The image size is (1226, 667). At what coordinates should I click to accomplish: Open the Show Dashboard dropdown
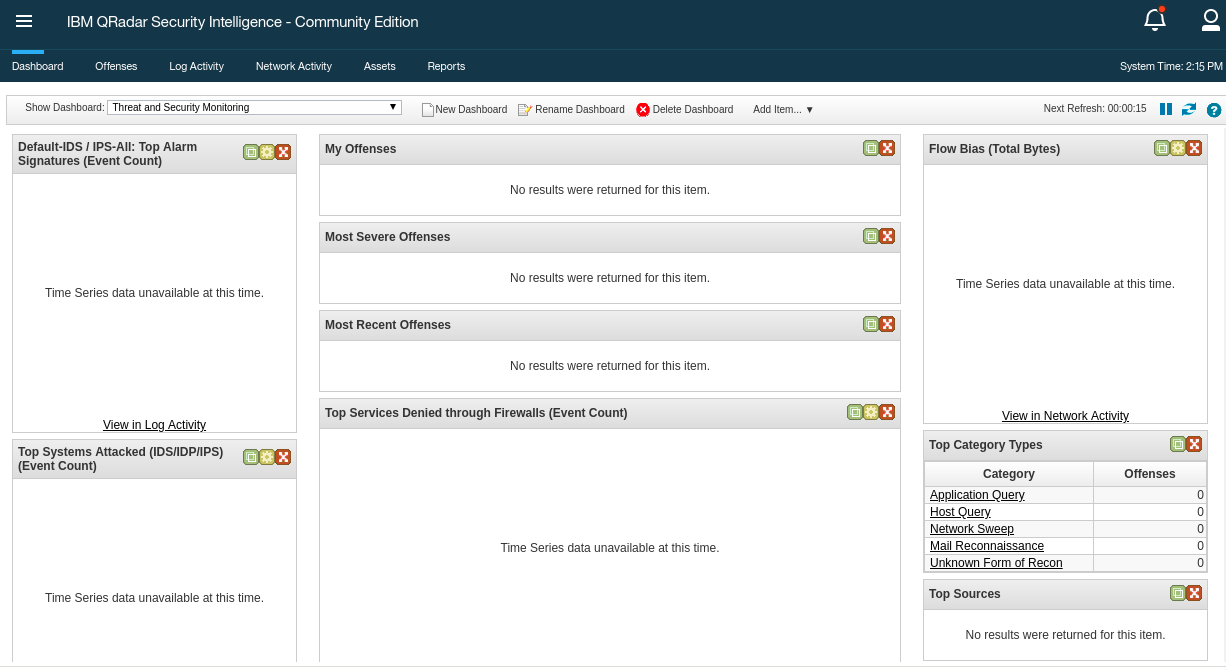click(x=255, y=107)
